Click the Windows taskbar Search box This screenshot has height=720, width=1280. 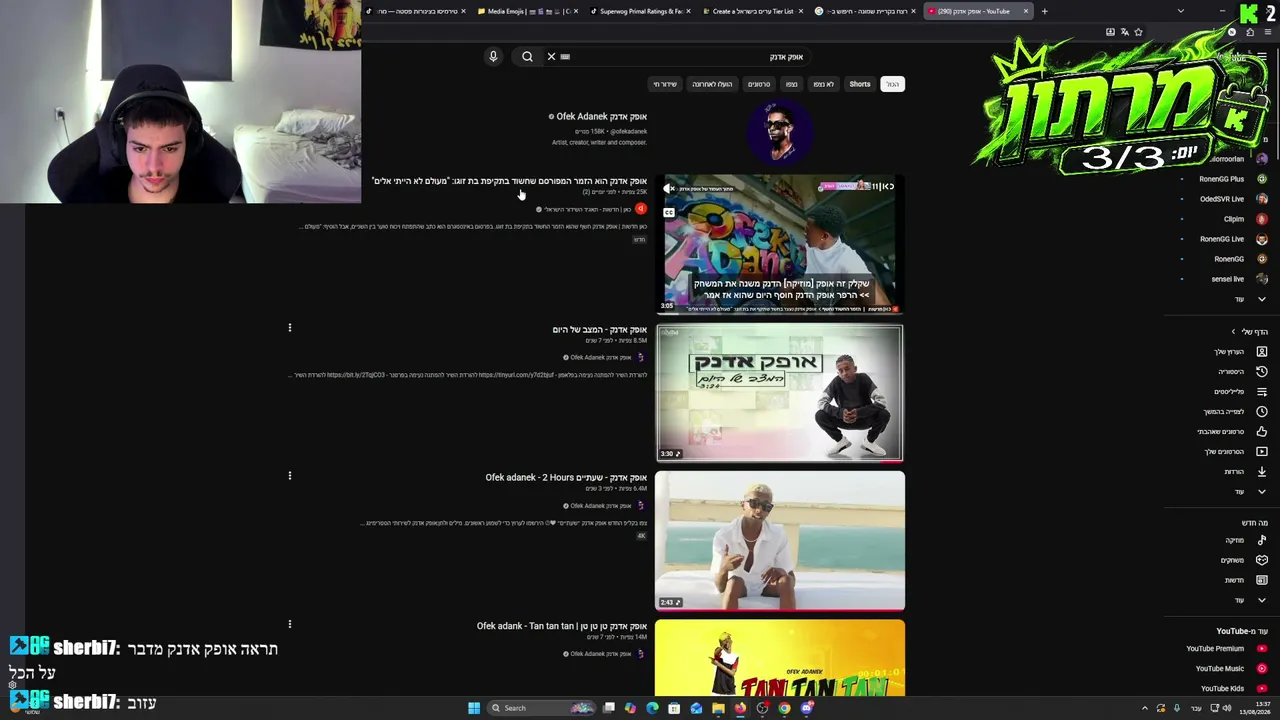tap(541, 708)
